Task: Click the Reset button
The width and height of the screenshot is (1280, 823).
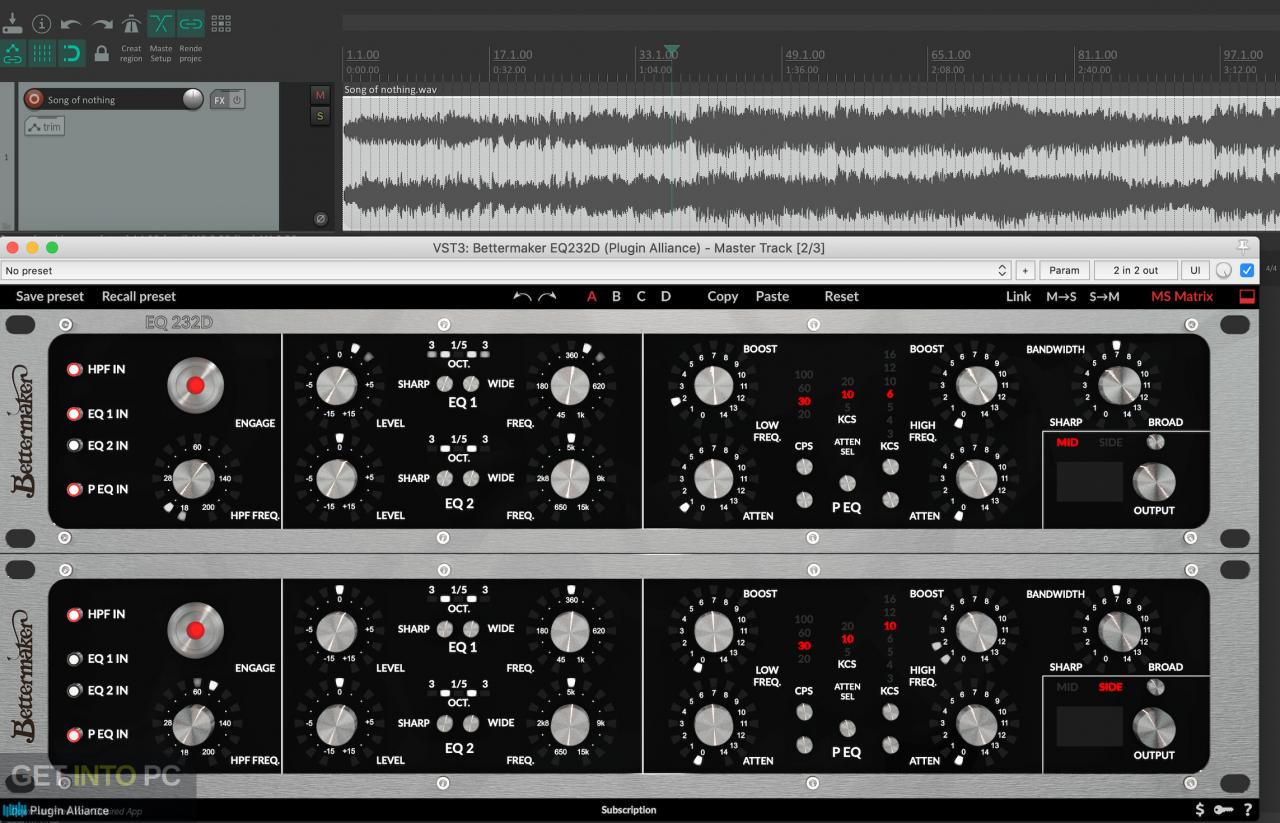Action: tap(841, 296)
